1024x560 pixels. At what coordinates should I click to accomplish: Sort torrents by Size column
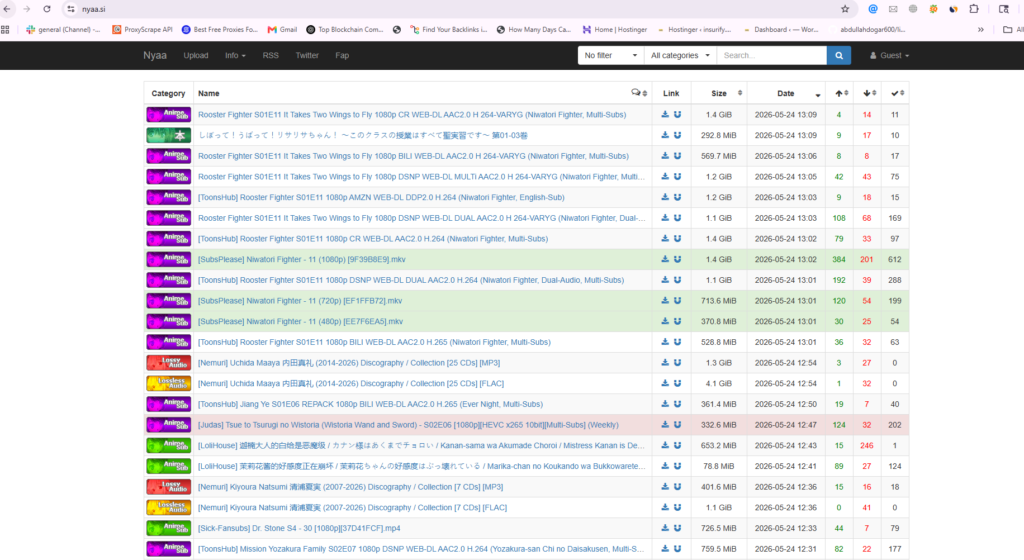click(x=719, y=93)
